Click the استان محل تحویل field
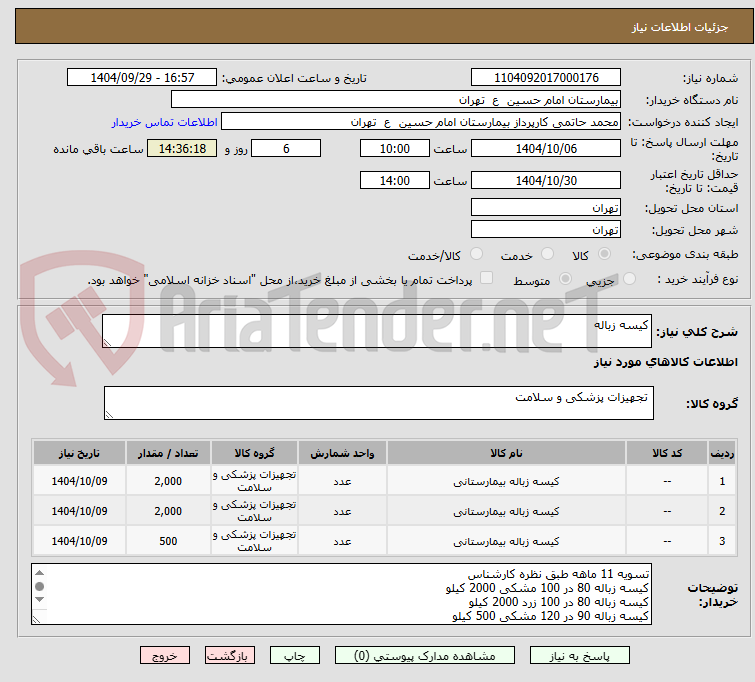The height and width of the screenshot is (682, 755). click(546, 208)
